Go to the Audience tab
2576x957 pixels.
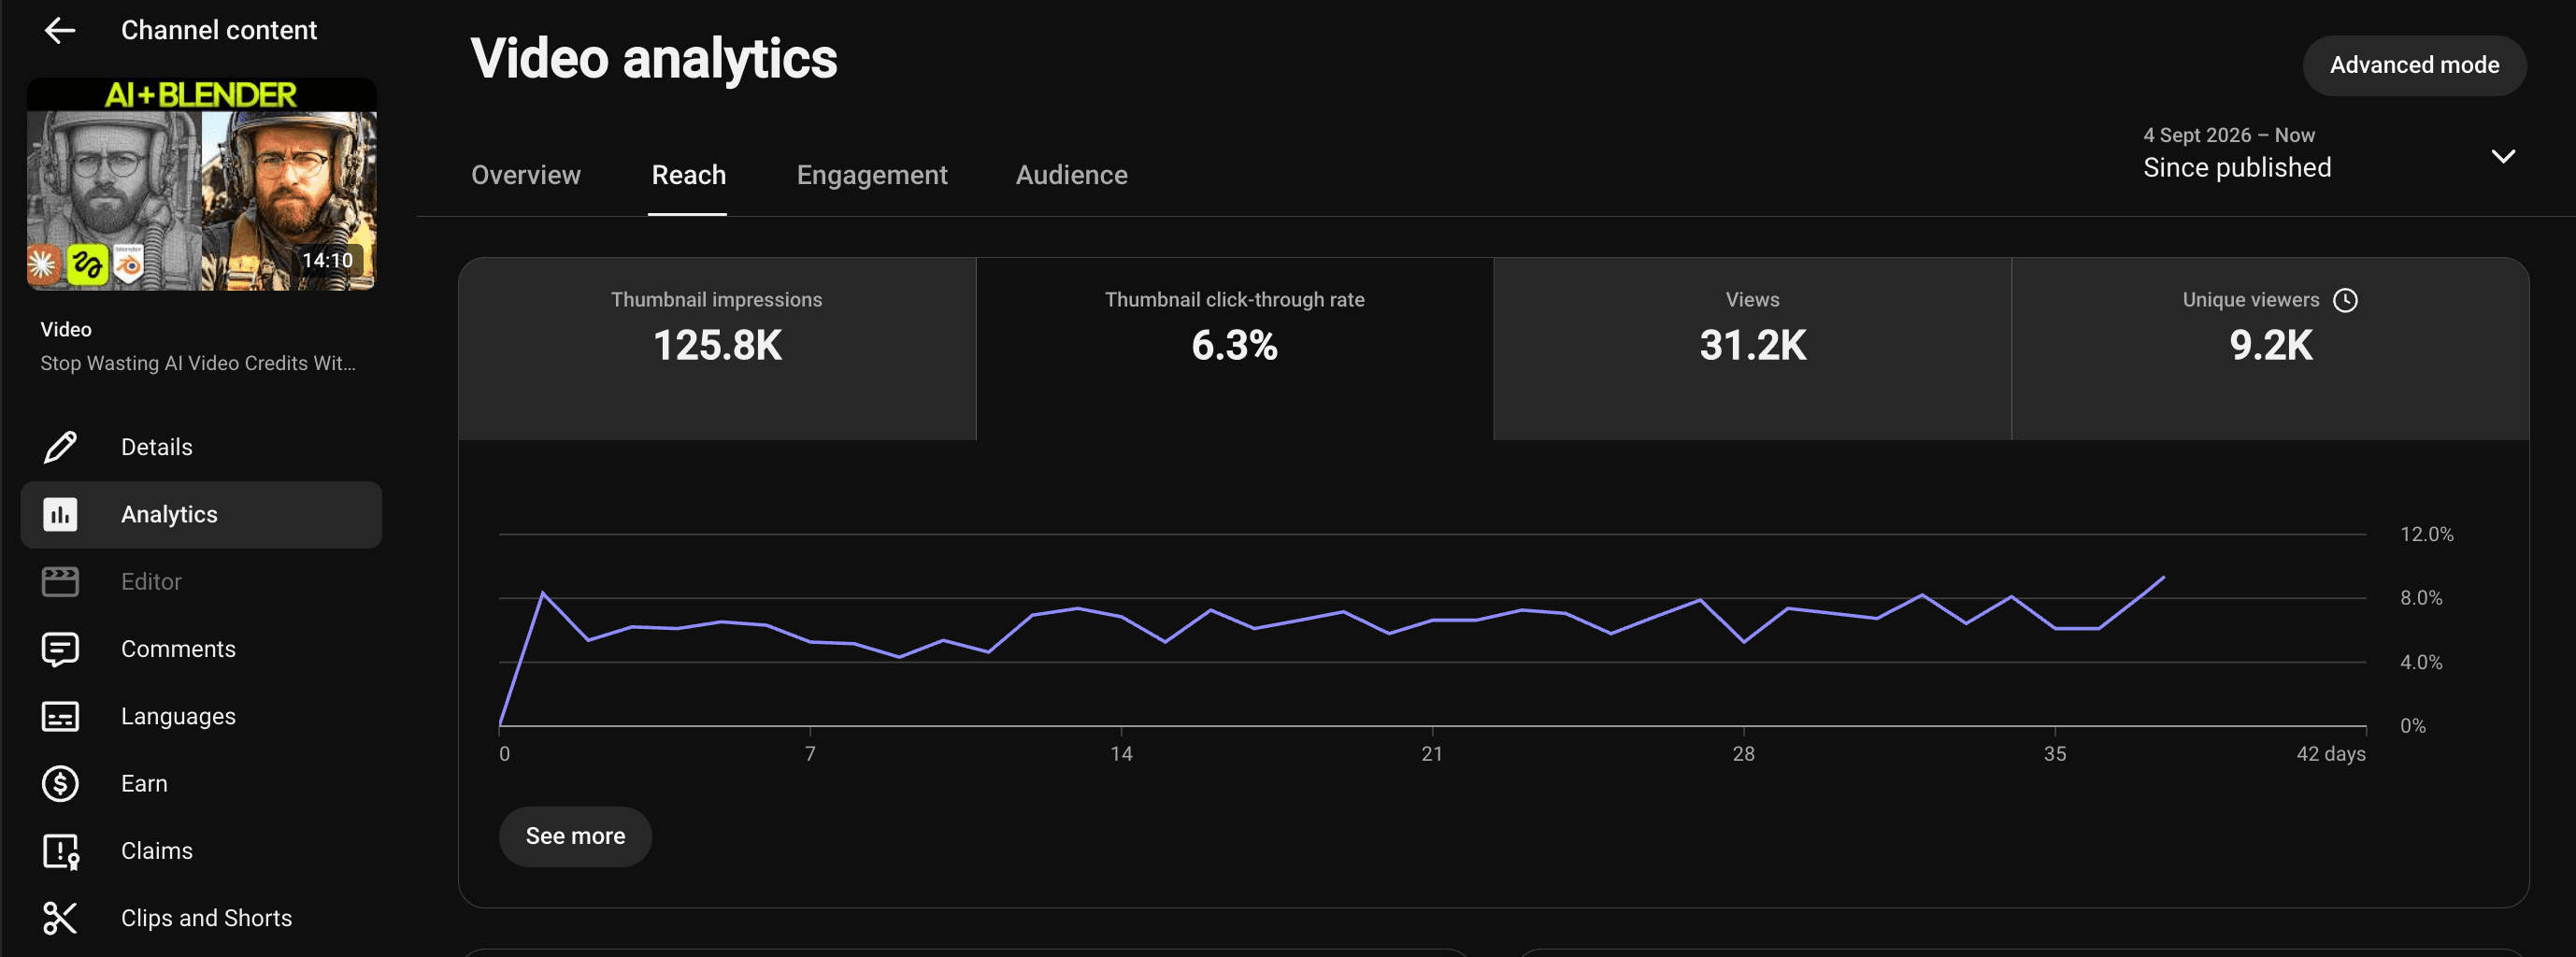(1071, 175)
